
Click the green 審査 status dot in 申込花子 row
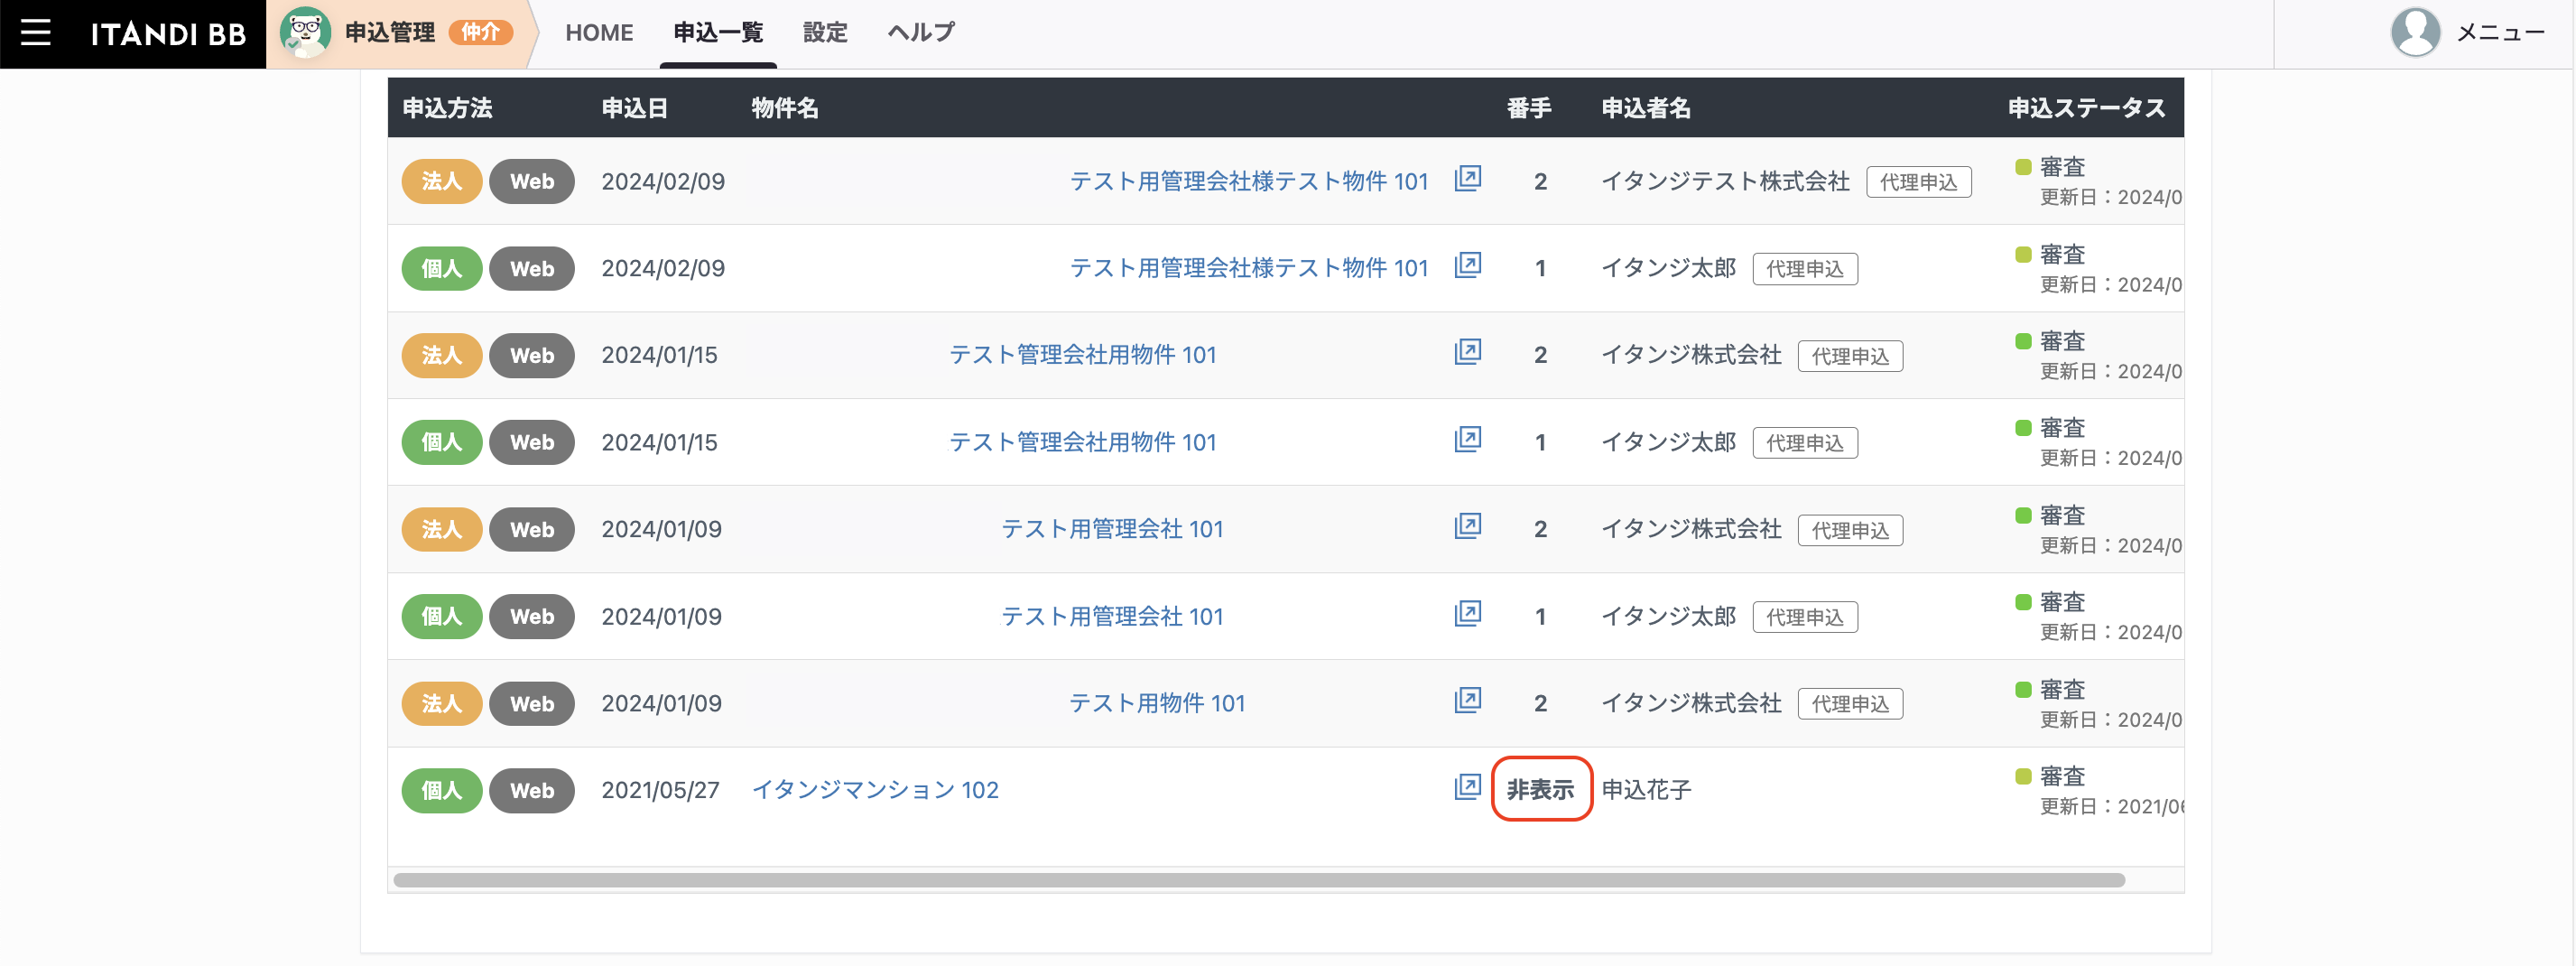pyautogui.click(x=2022, y=776)
